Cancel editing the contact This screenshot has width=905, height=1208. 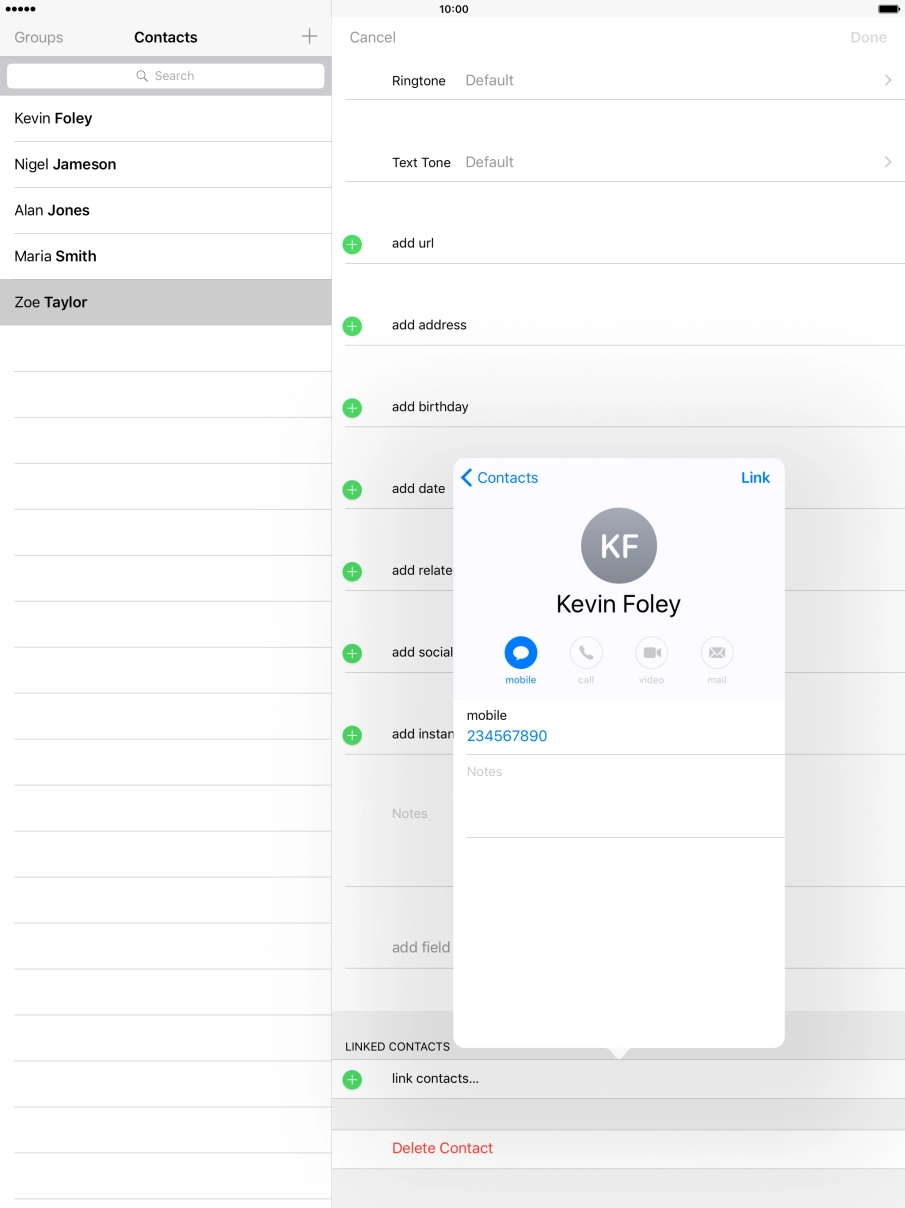(372, 37)
